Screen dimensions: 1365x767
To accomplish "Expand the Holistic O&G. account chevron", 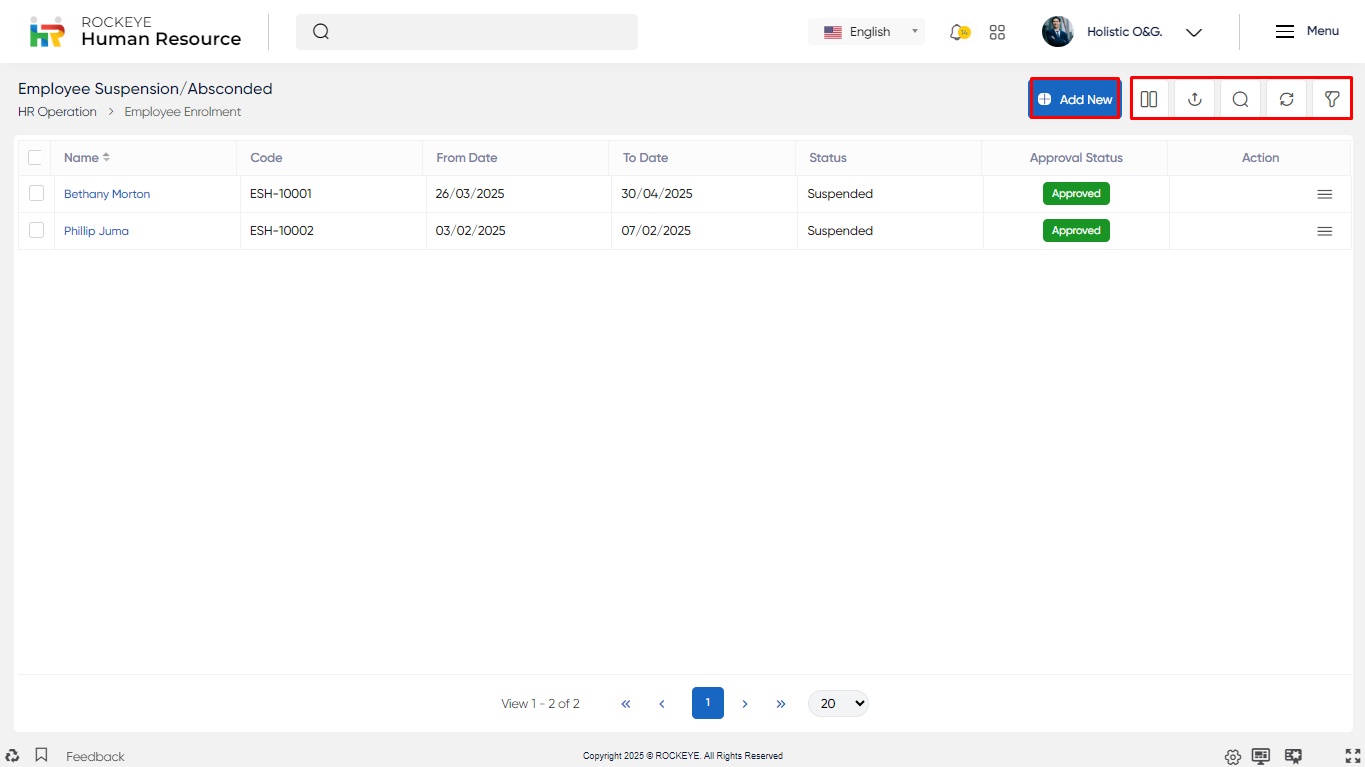I will click(1193, 32).
